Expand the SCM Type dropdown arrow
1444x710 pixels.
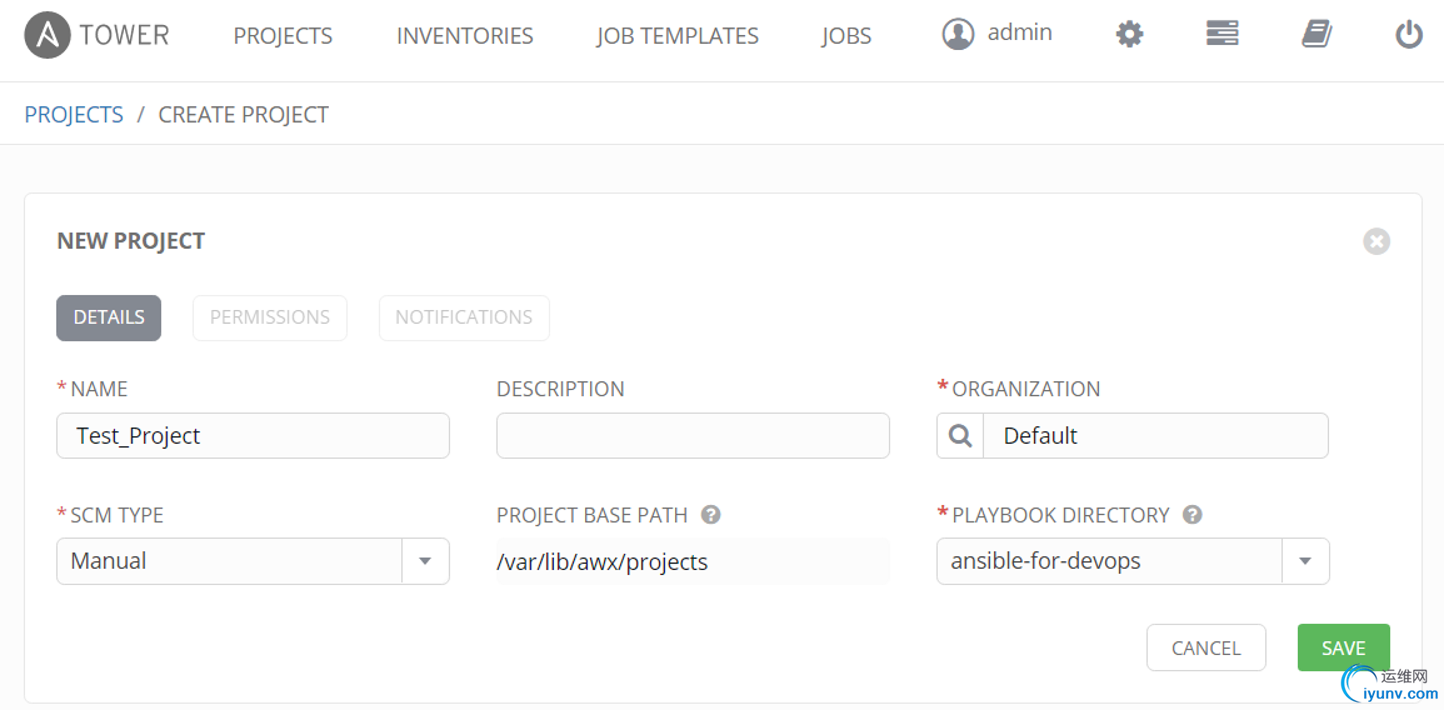[425, 561]
